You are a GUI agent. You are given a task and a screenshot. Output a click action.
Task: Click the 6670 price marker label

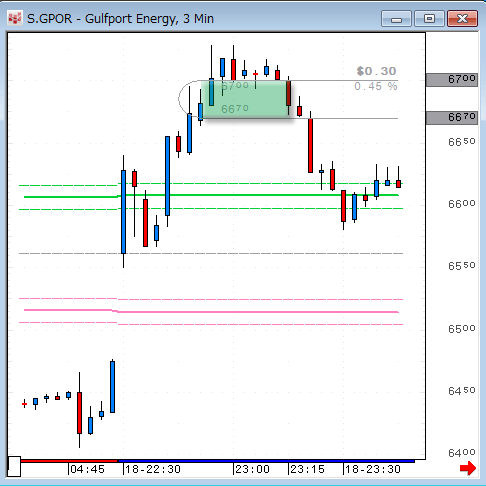click(452, 118)
